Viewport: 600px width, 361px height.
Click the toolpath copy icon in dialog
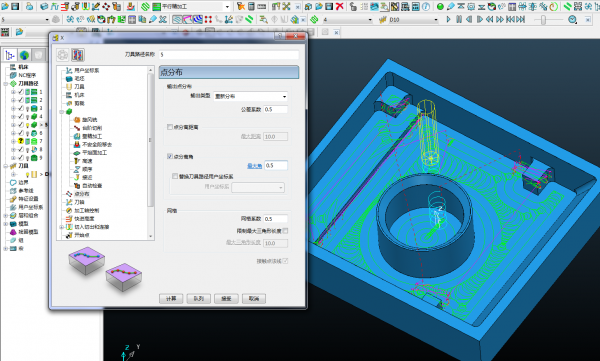click(78, 55)
